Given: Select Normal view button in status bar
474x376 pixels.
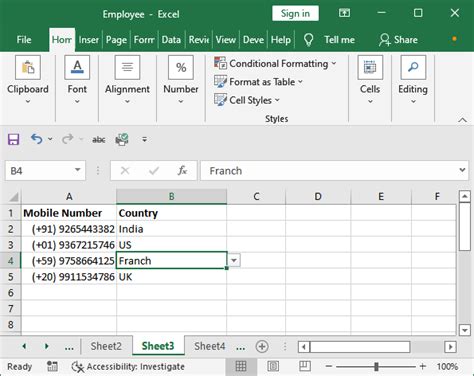Looking at the screenshot, I should (241, 367).
